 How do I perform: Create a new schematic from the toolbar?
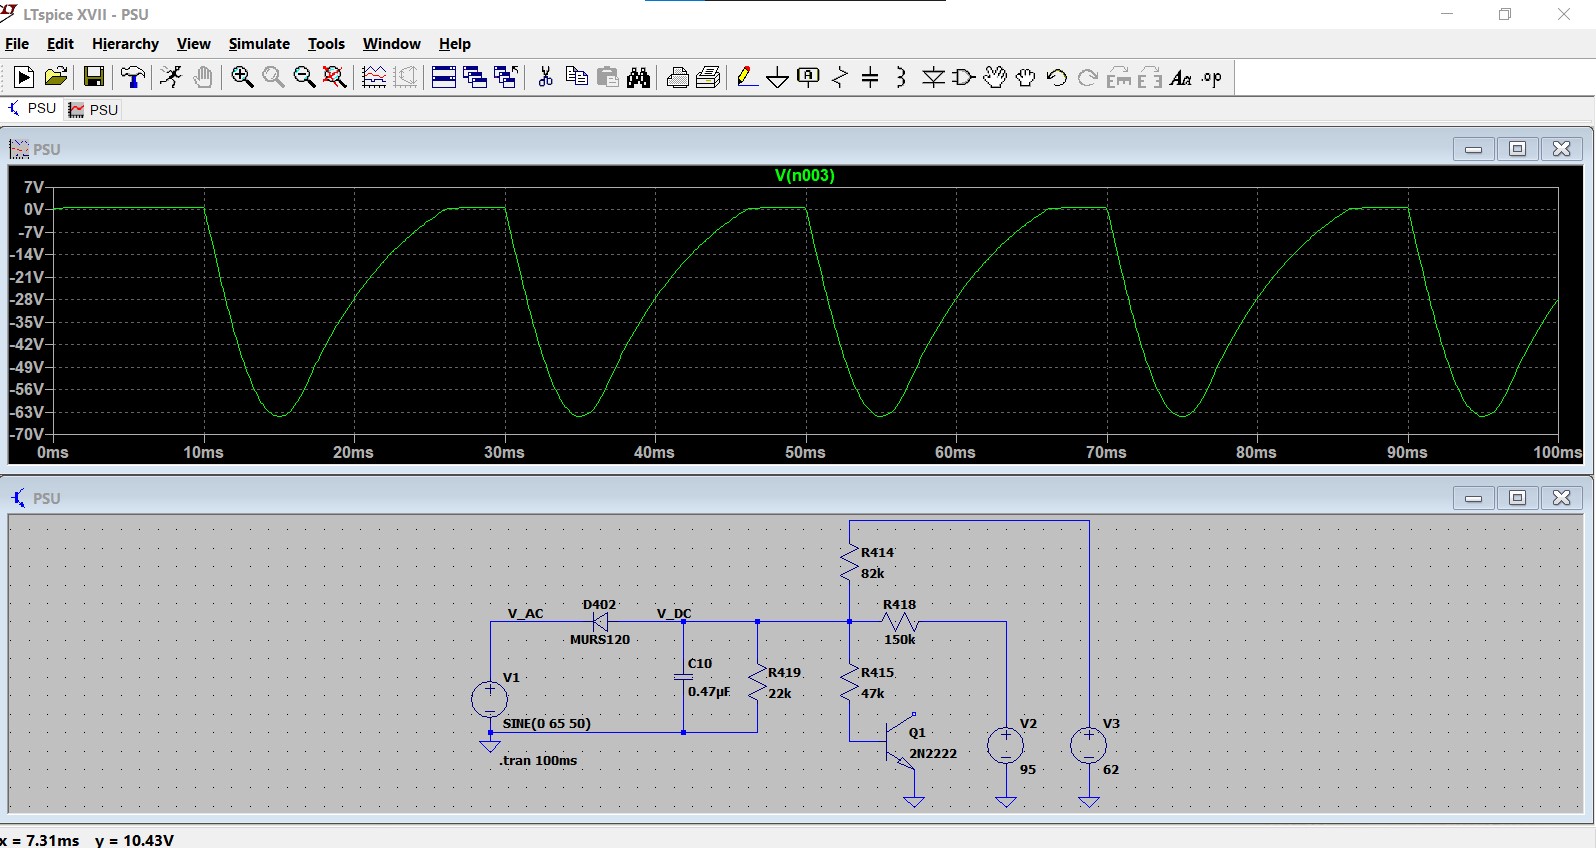click(24, 77)
